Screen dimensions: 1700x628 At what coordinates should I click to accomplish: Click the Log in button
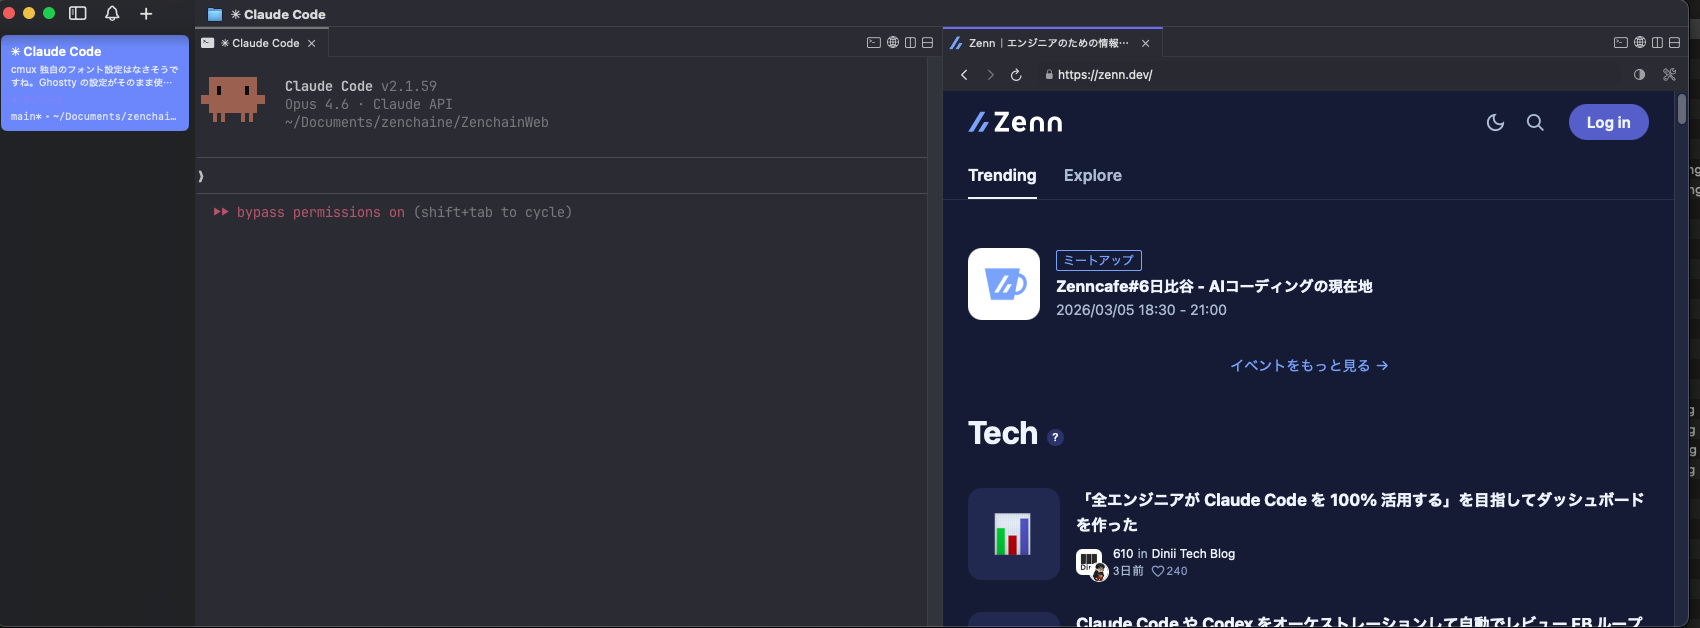(1608, 122)
